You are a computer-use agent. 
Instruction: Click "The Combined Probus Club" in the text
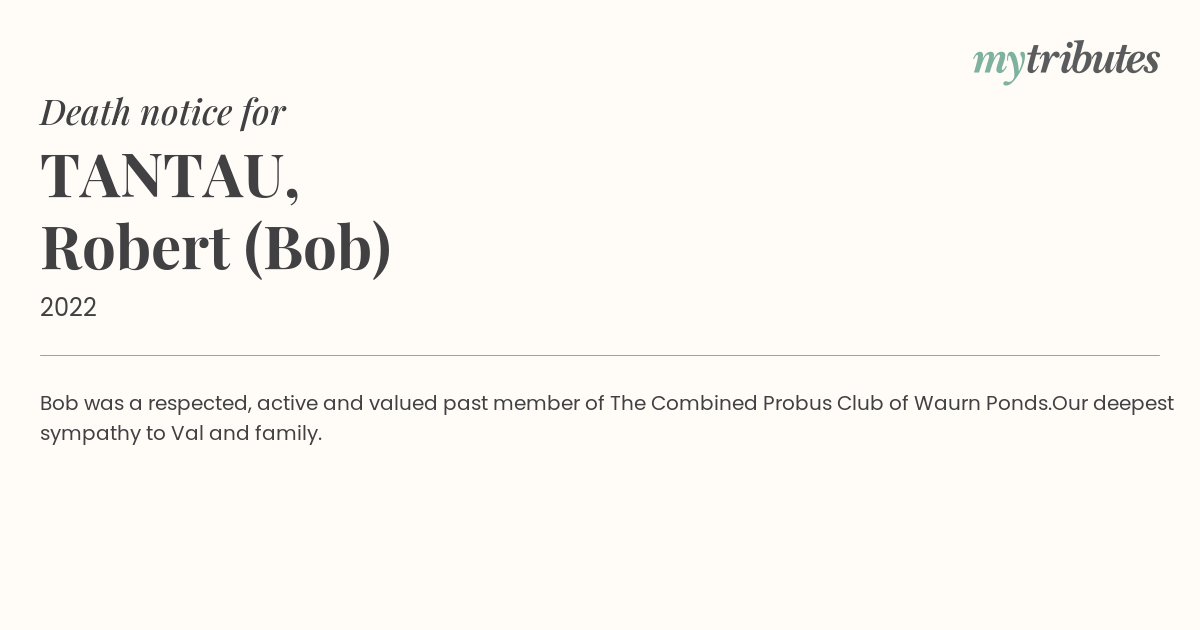746,403
